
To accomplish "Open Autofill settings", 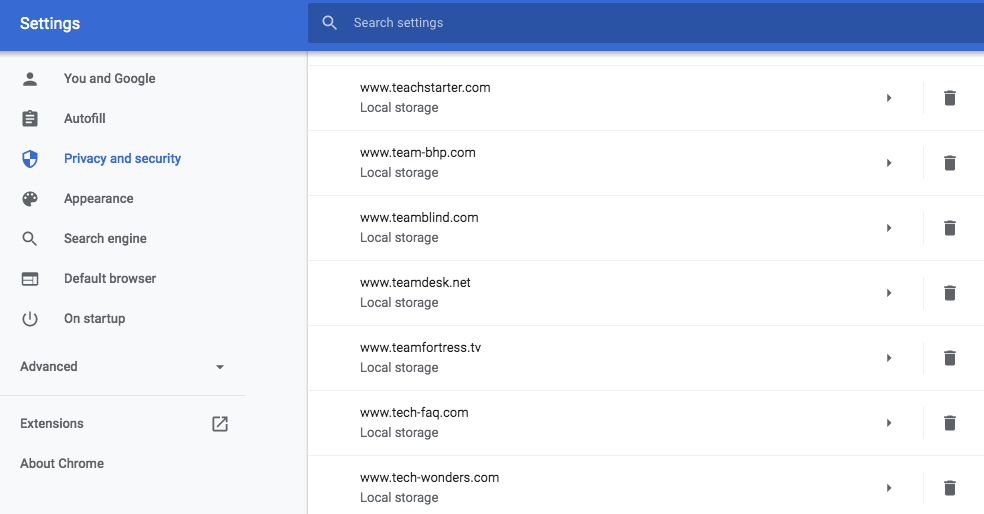I will 85,119.
